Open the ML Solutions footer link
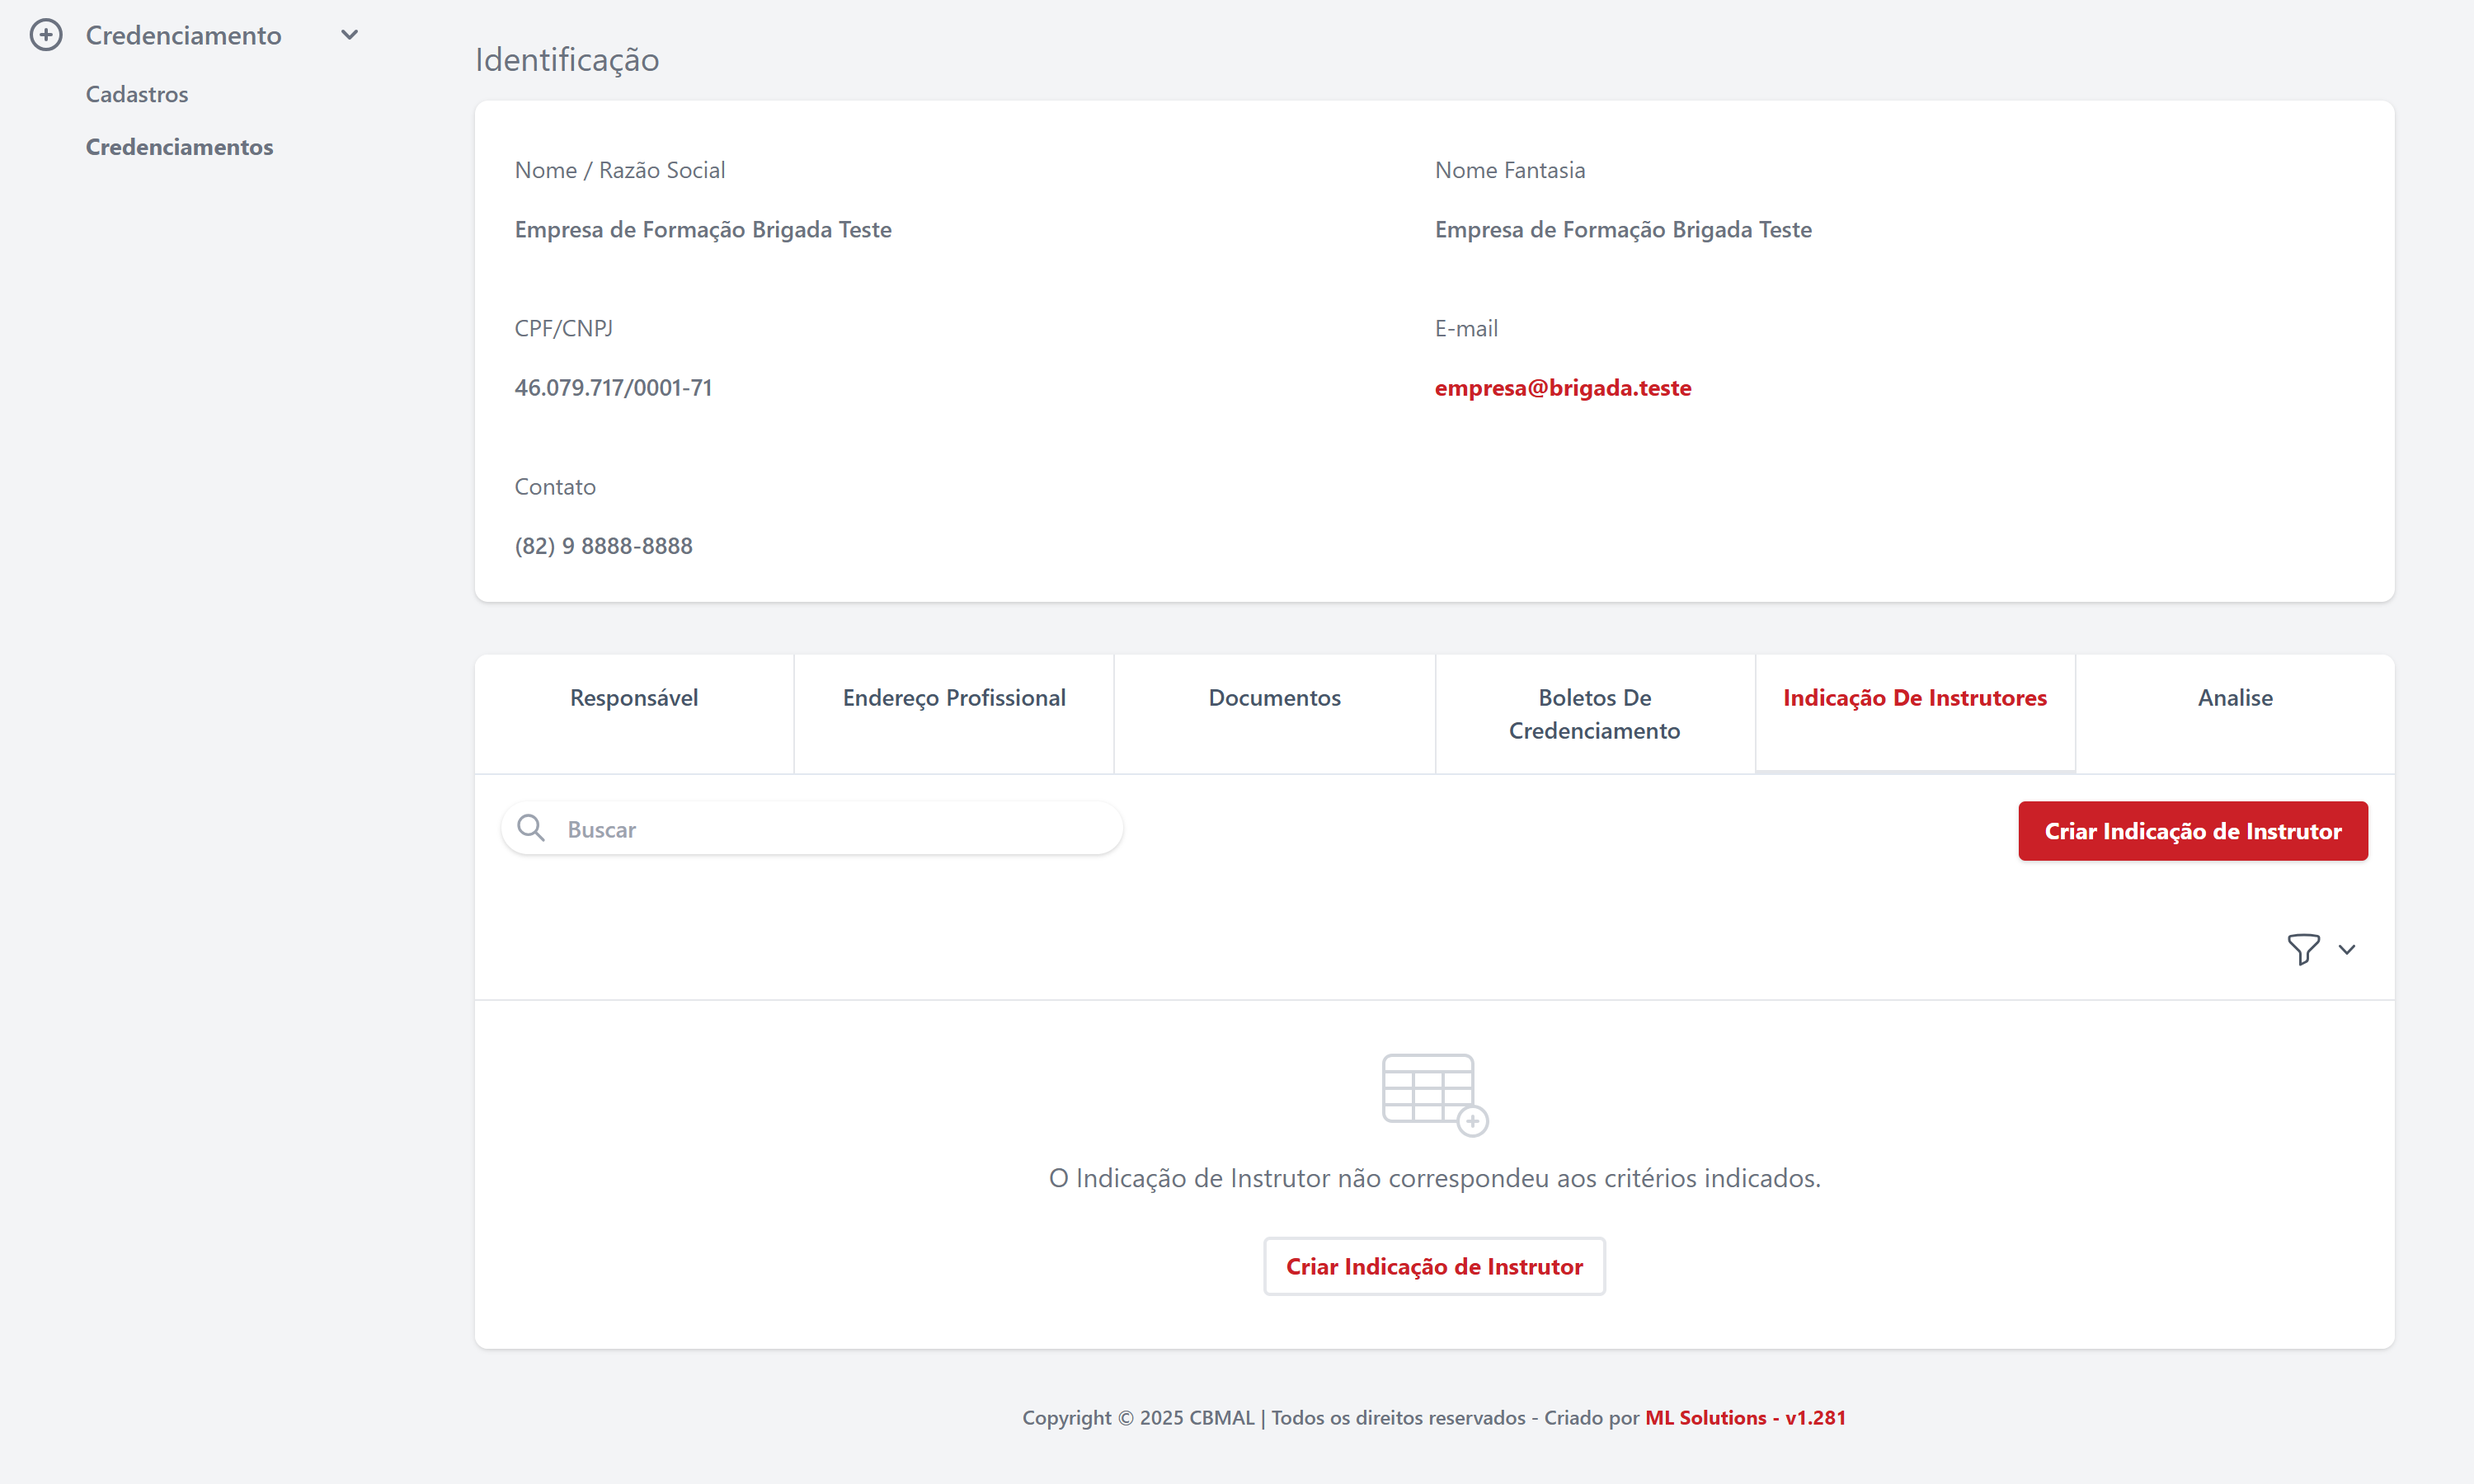The image size is (2474, 1484). (1705, 1418)
